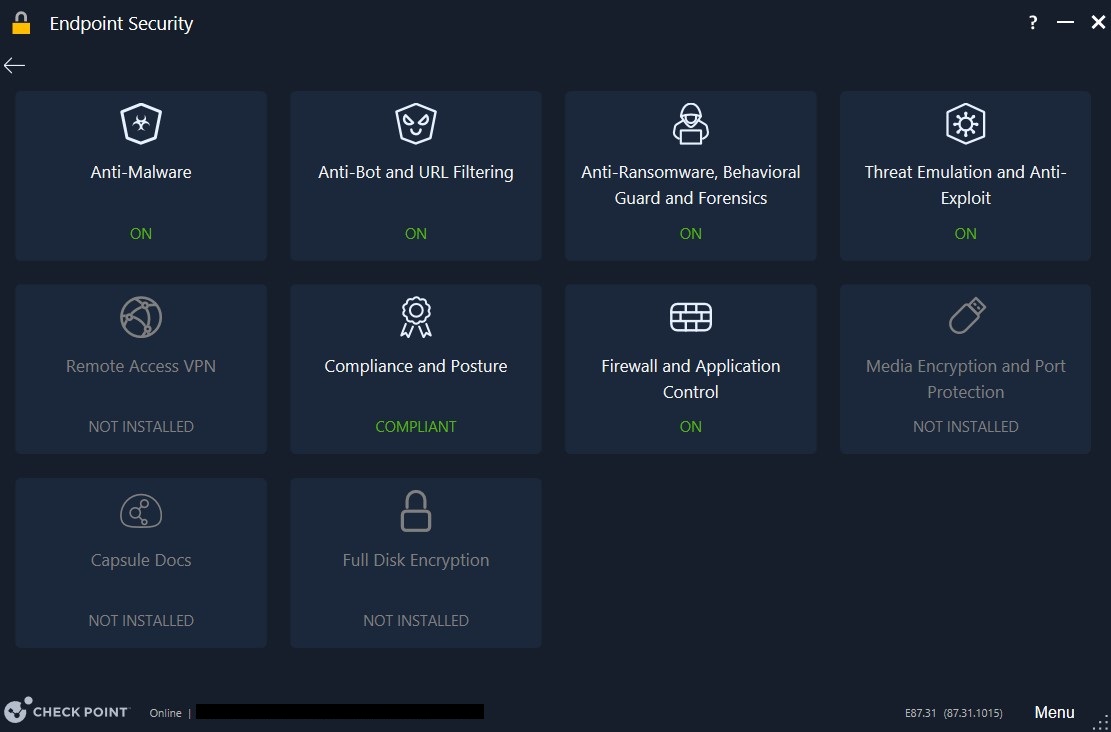
Task: Click the yellow lock icon in title bar
Action: (x=21, y=23)
